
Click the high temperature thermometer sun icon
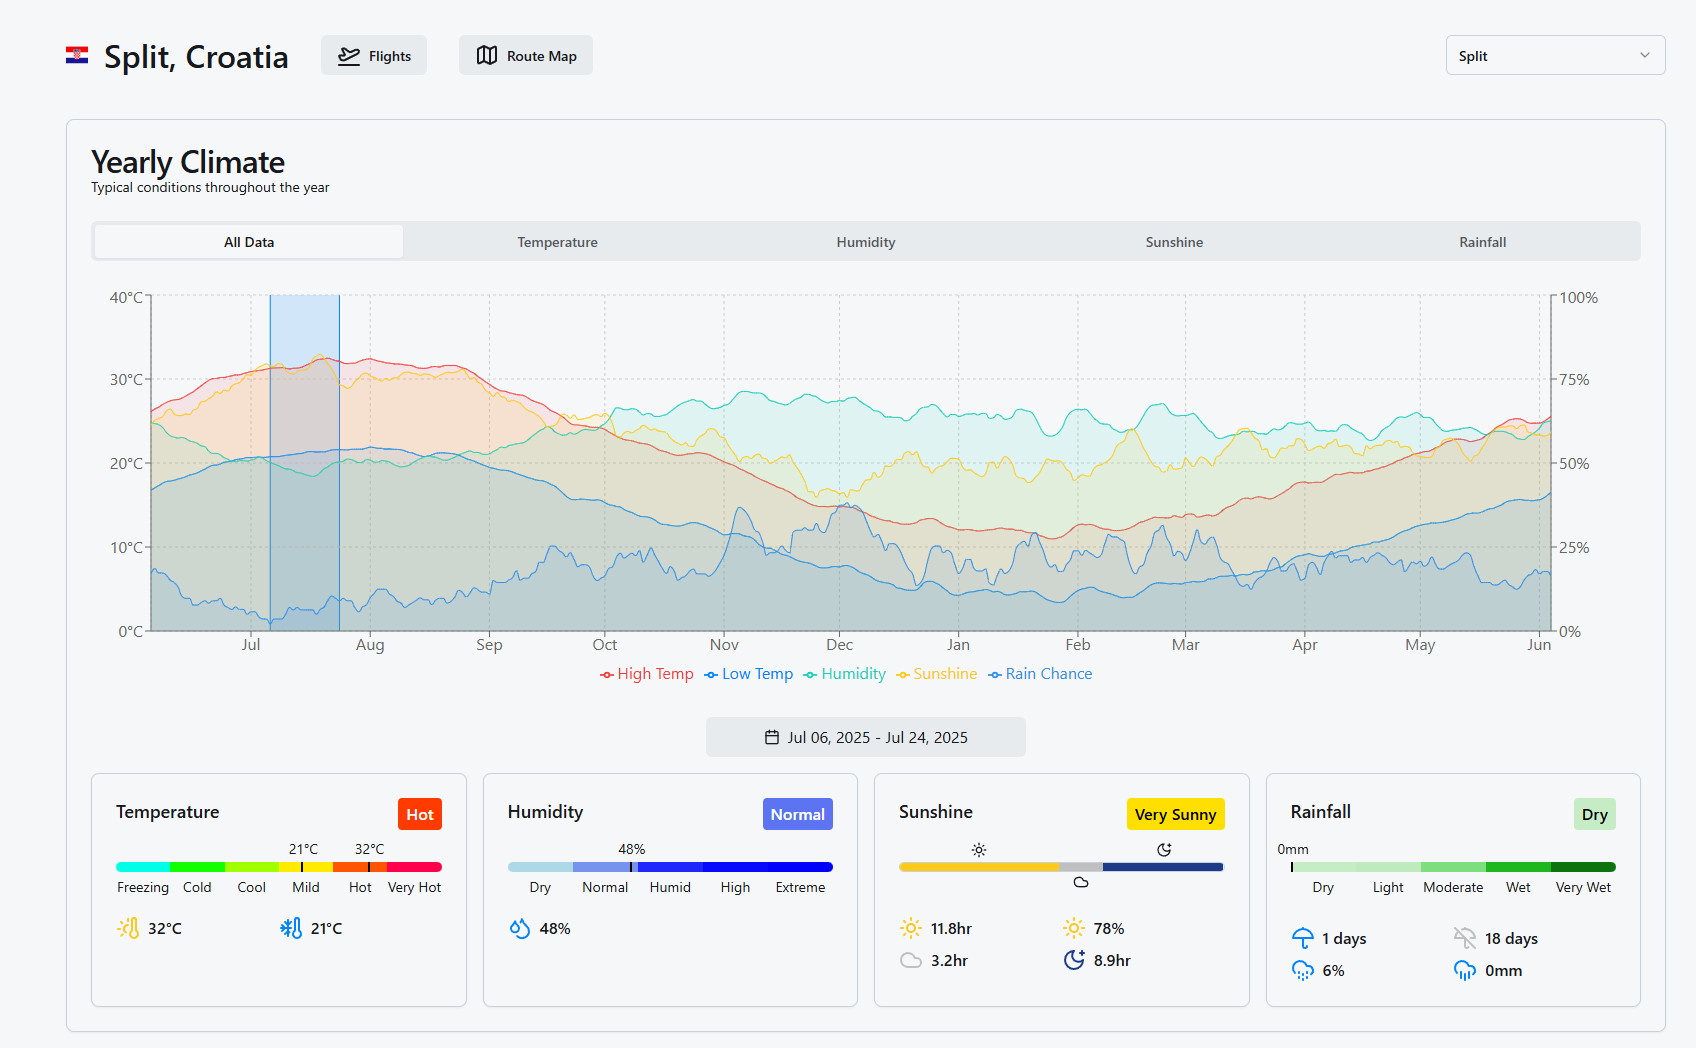click(x=129, y=928)
